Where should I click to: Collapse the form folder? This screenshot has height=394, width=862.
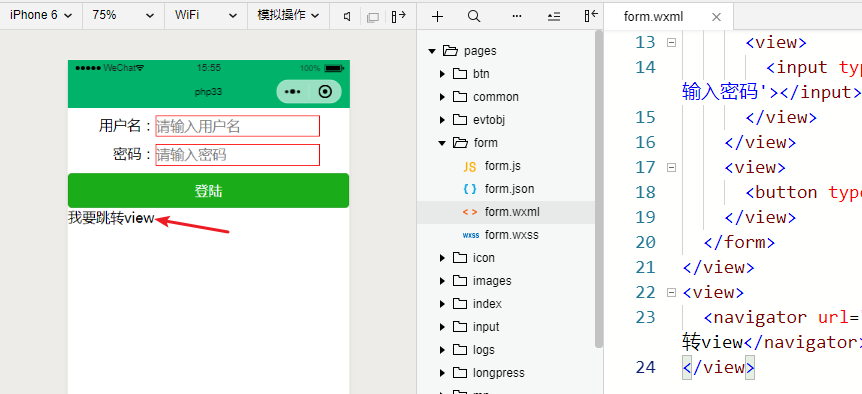tap(442, 143)
